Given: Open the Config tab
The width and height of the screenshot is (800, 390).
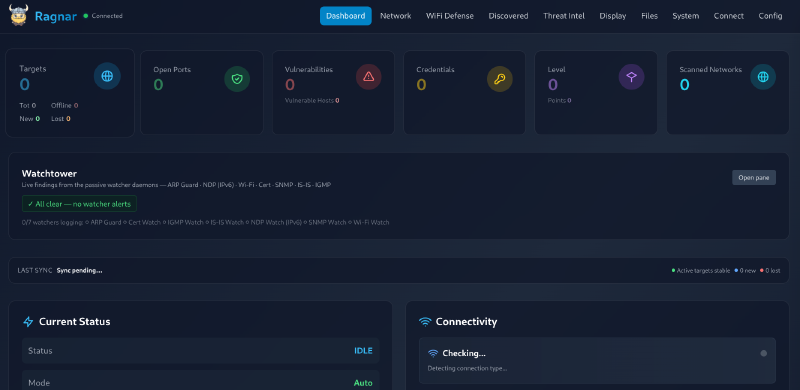Looking at the screenshot, I should coord(770,16).
